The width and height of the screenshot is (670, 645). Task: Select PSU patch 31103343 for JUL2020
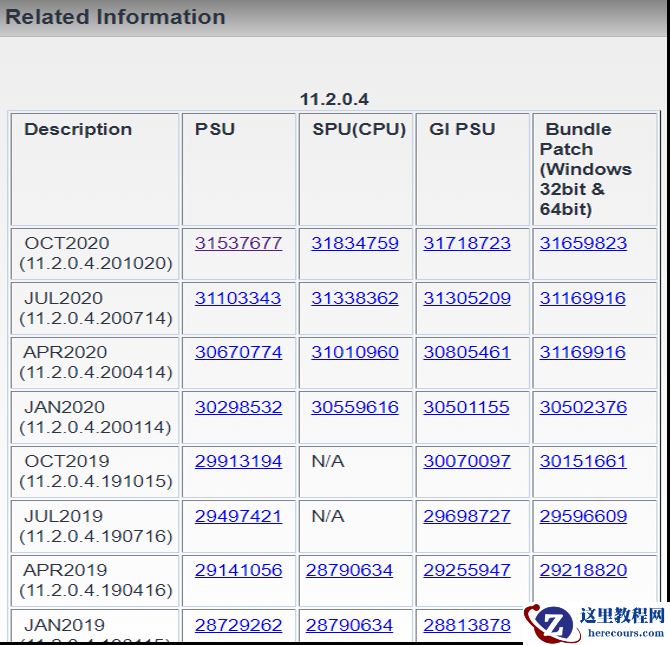pyautogui.click(x=238, y=298)
